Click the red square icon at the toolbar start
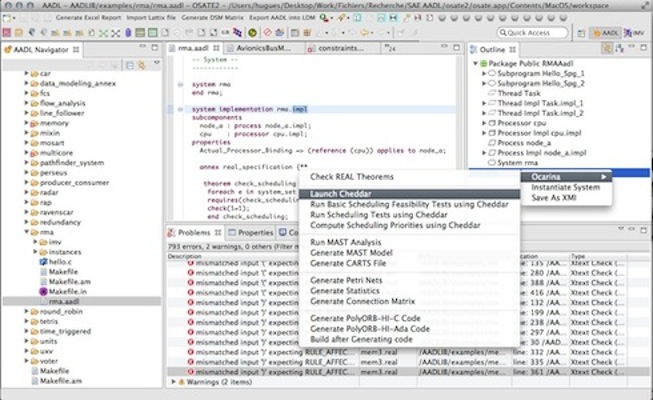653x400 pixels. click(x=7, y=32)
